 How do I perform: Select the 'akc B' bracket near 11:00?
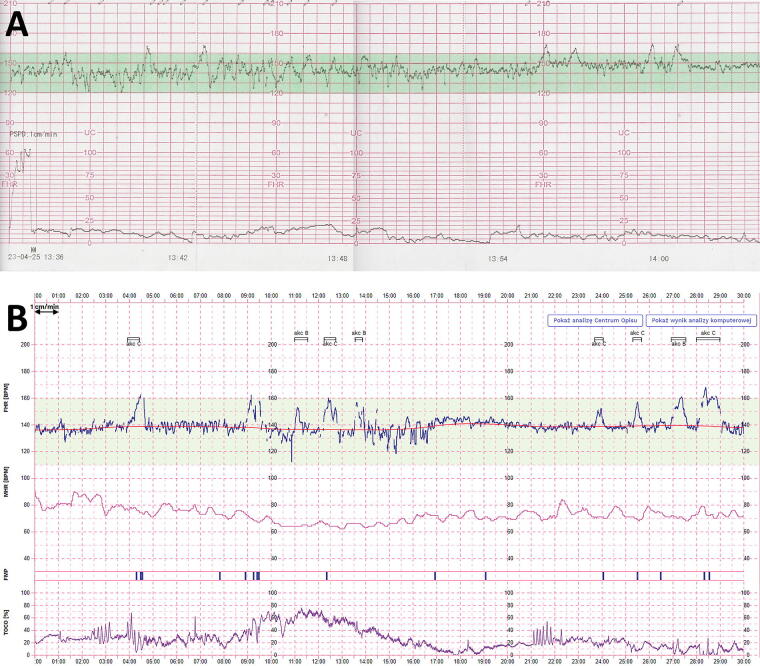click(300, 338)
